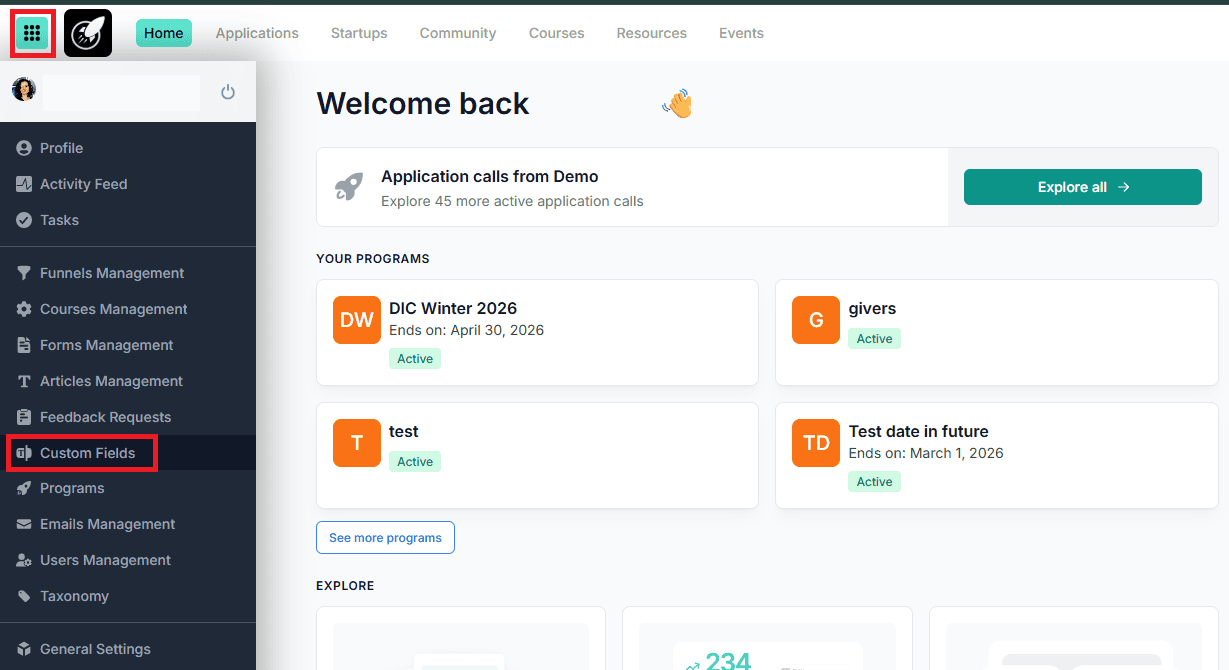This screenshot has height=670, width=1229.
Task: Switch to the Applications tab
Action: pyautogui.click(x=257, y=33)
